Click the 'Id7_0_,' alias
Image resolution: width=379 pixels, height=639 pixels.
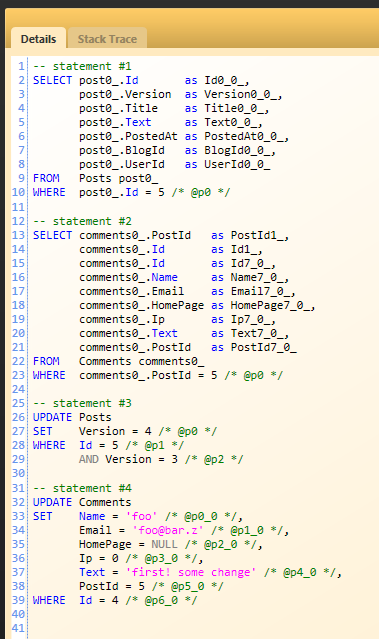(253, 263)
